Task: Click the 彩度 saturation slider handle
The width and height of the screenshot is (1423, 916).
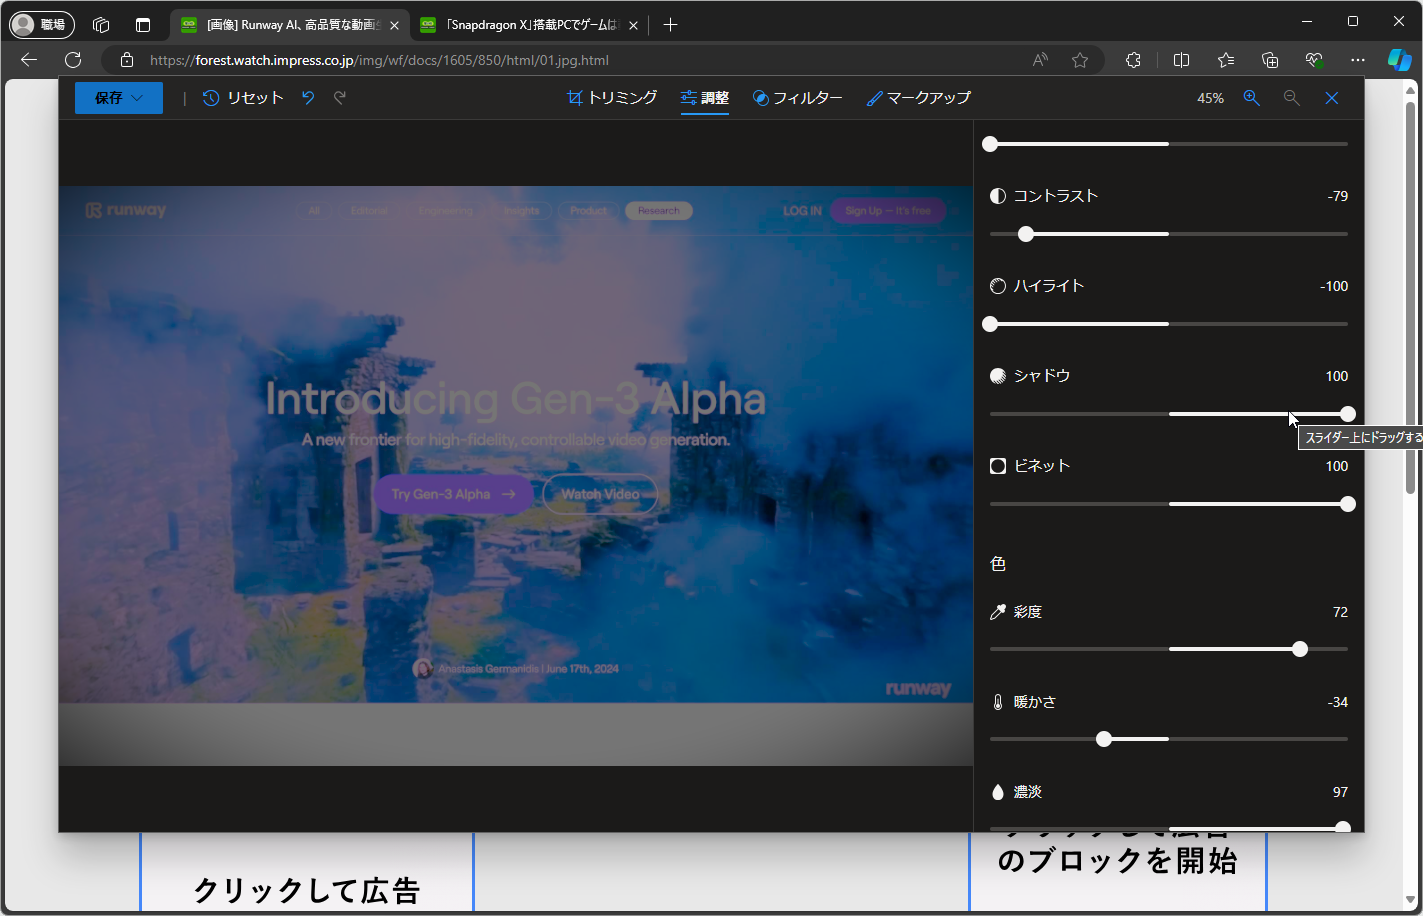Action: 1300,649
